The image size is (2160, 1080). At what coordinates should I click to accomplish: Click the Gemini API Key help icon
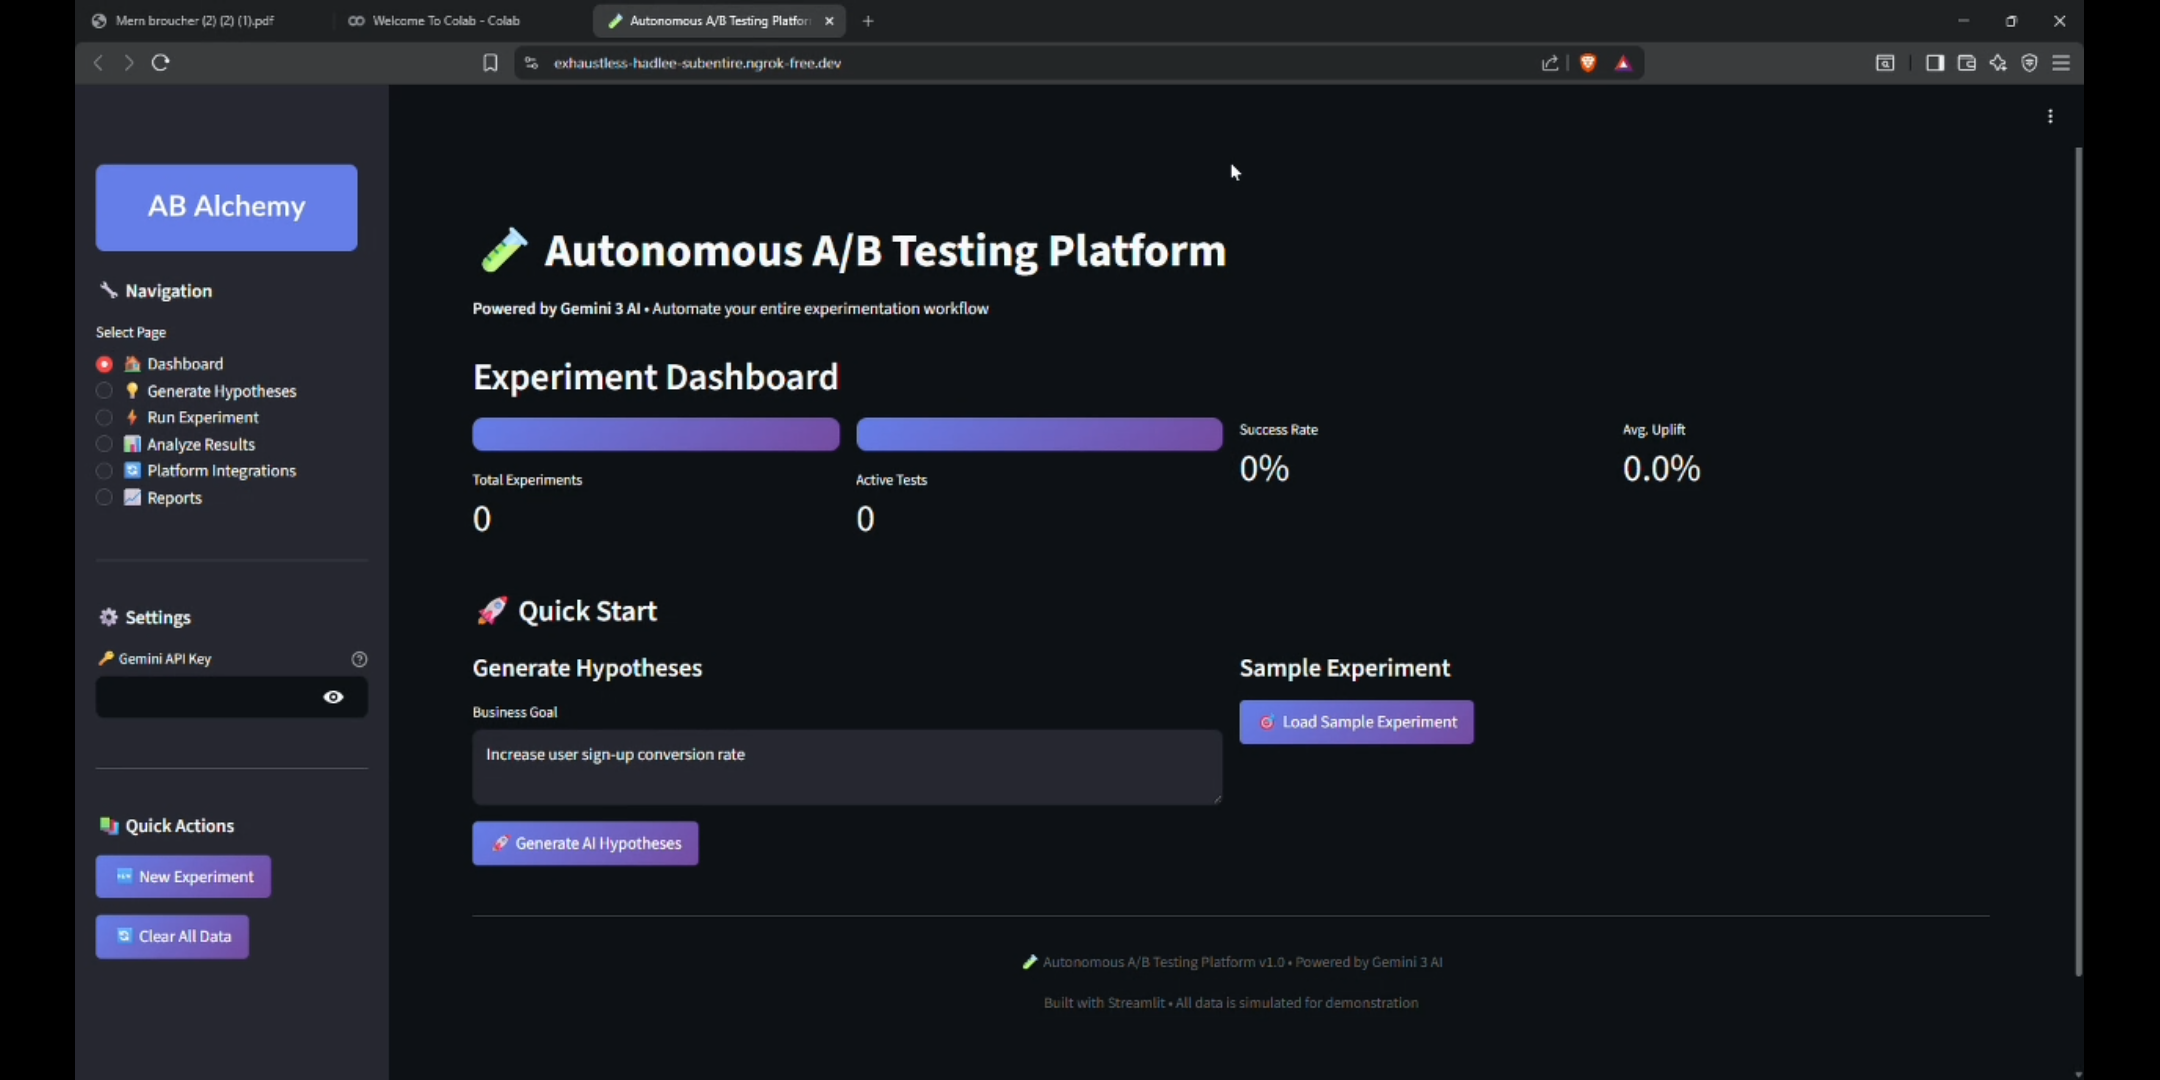click(359, 659)
